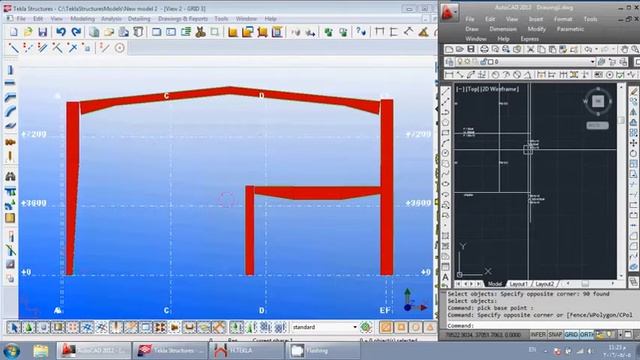Viewport: 640px width, 360px height.
Task: Switch to Layout1 tab in AutoCAD
Action: coord(519,284)
